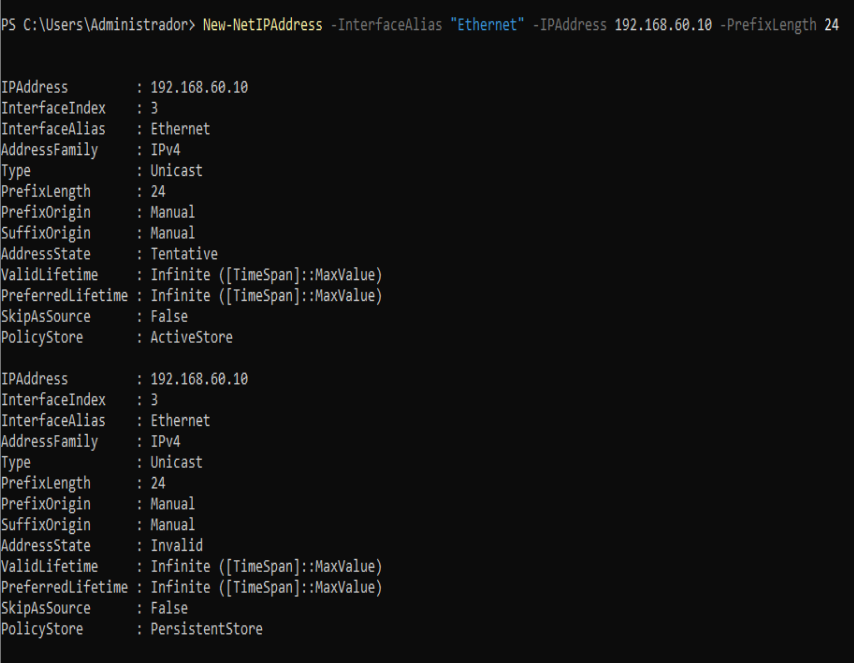Click the New-NetIPAddress cmdlet in the command
The height and width of the screenshot is (663, 854).
click(262, 25)
